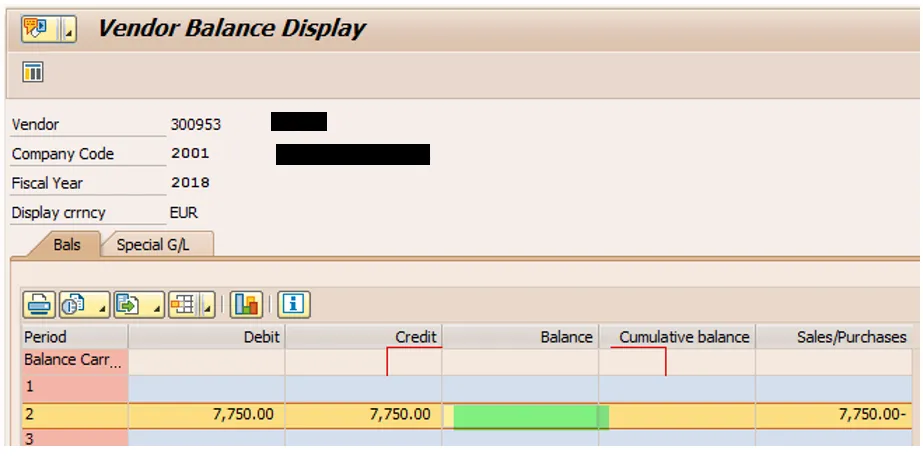This screenshot has height=456, width=923.
Task: Display the bar chart graphic icon
Action: tap(246, 303)
